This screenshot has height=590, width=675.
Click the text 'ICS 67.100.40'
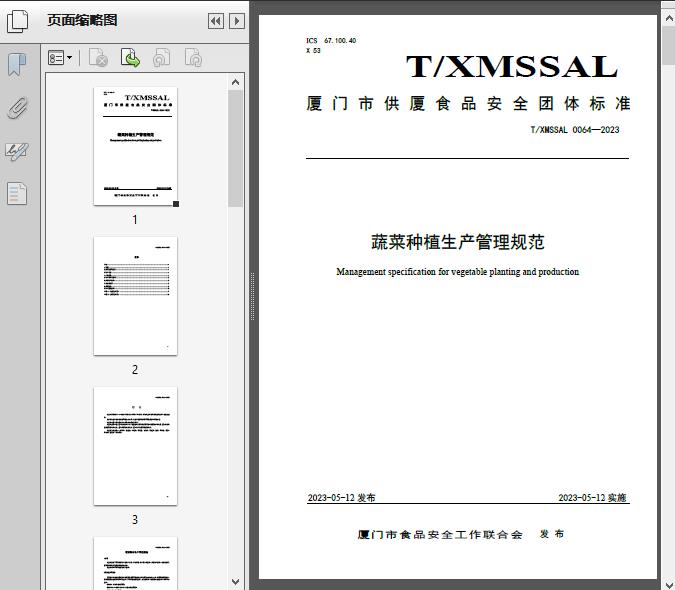tap(331, 40)
